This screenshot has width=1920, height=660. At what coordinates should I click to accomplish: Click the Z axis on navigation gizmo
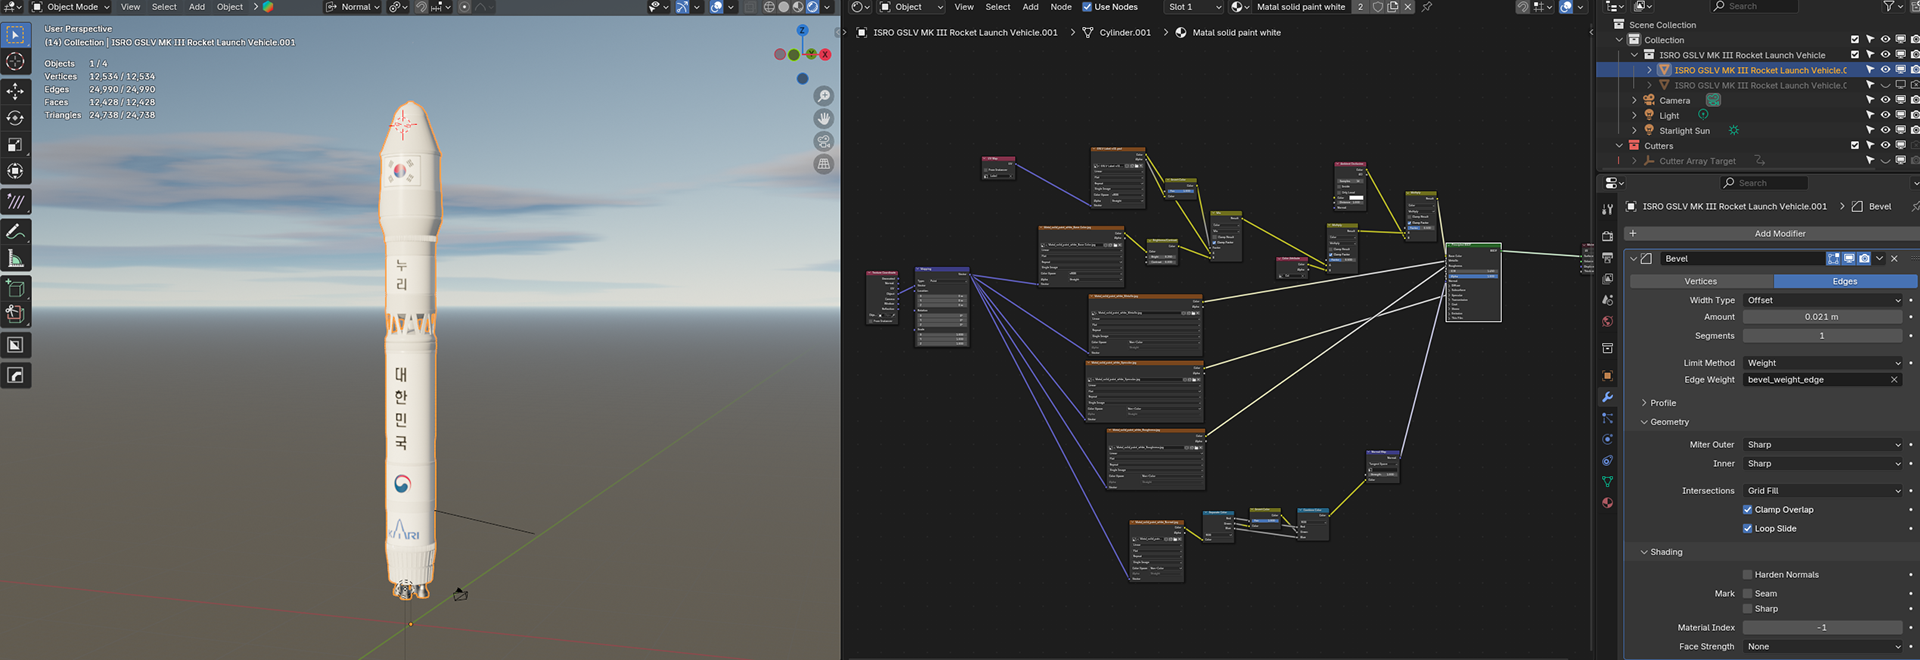click(x=802, y=31)
